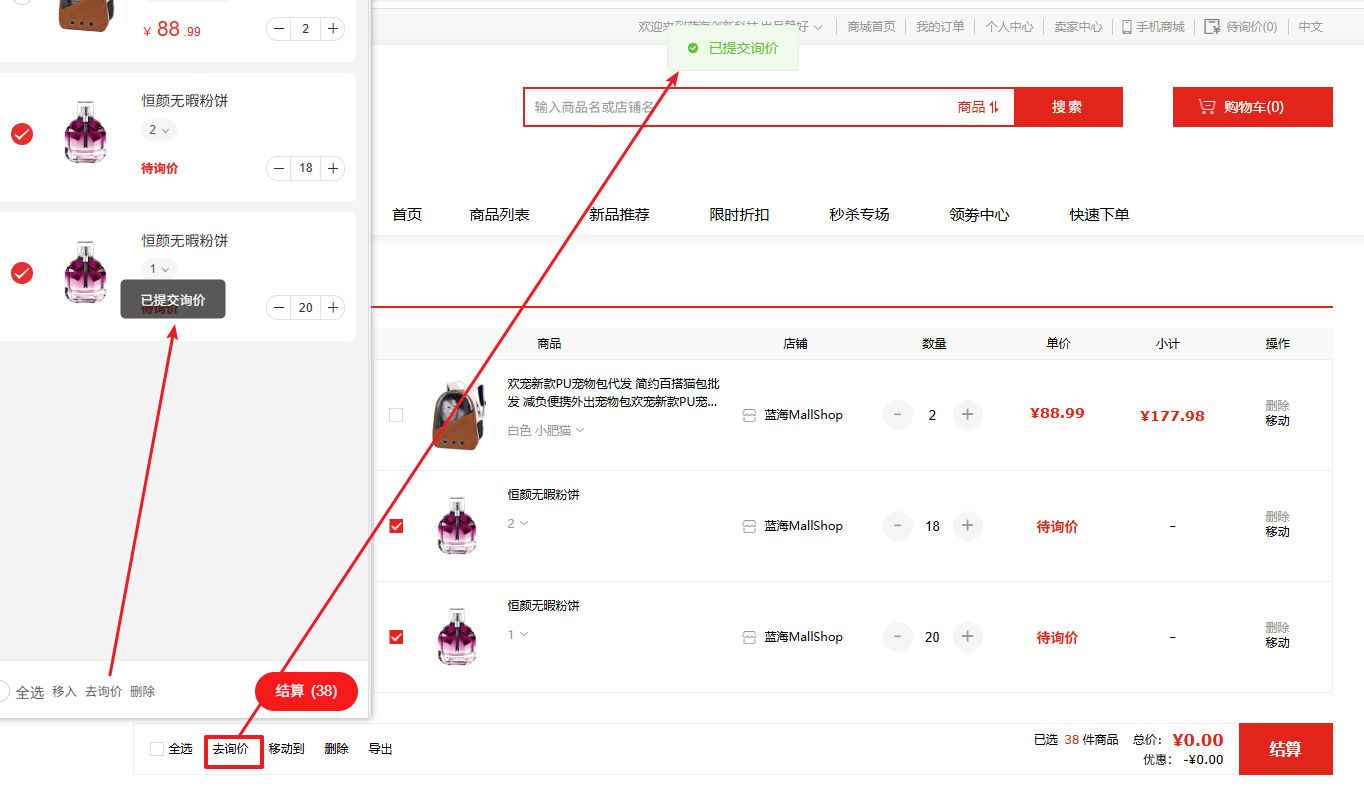The image size is (1364, 789).
Task: Open the spec 2 dropdown in the desktop table
Action: tap(518, 523)
